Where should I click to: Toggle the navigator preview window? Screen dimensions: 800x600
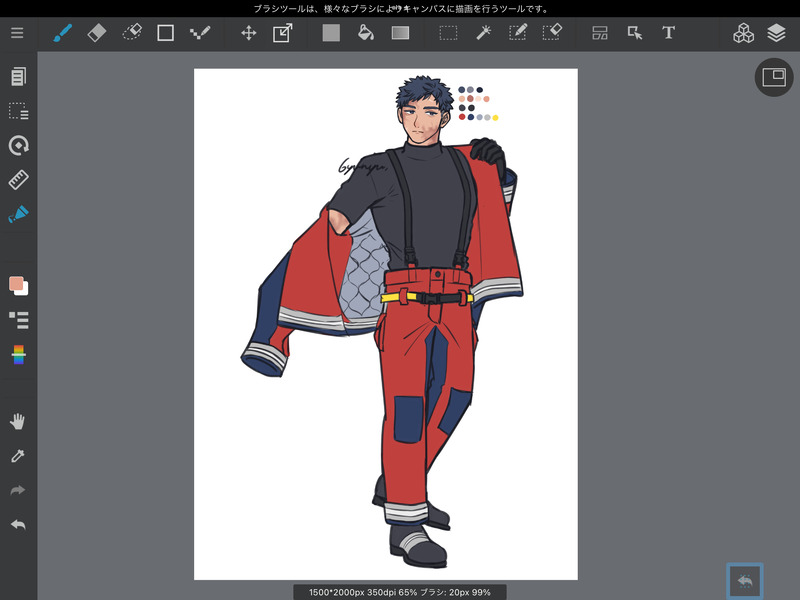(773, 77)
